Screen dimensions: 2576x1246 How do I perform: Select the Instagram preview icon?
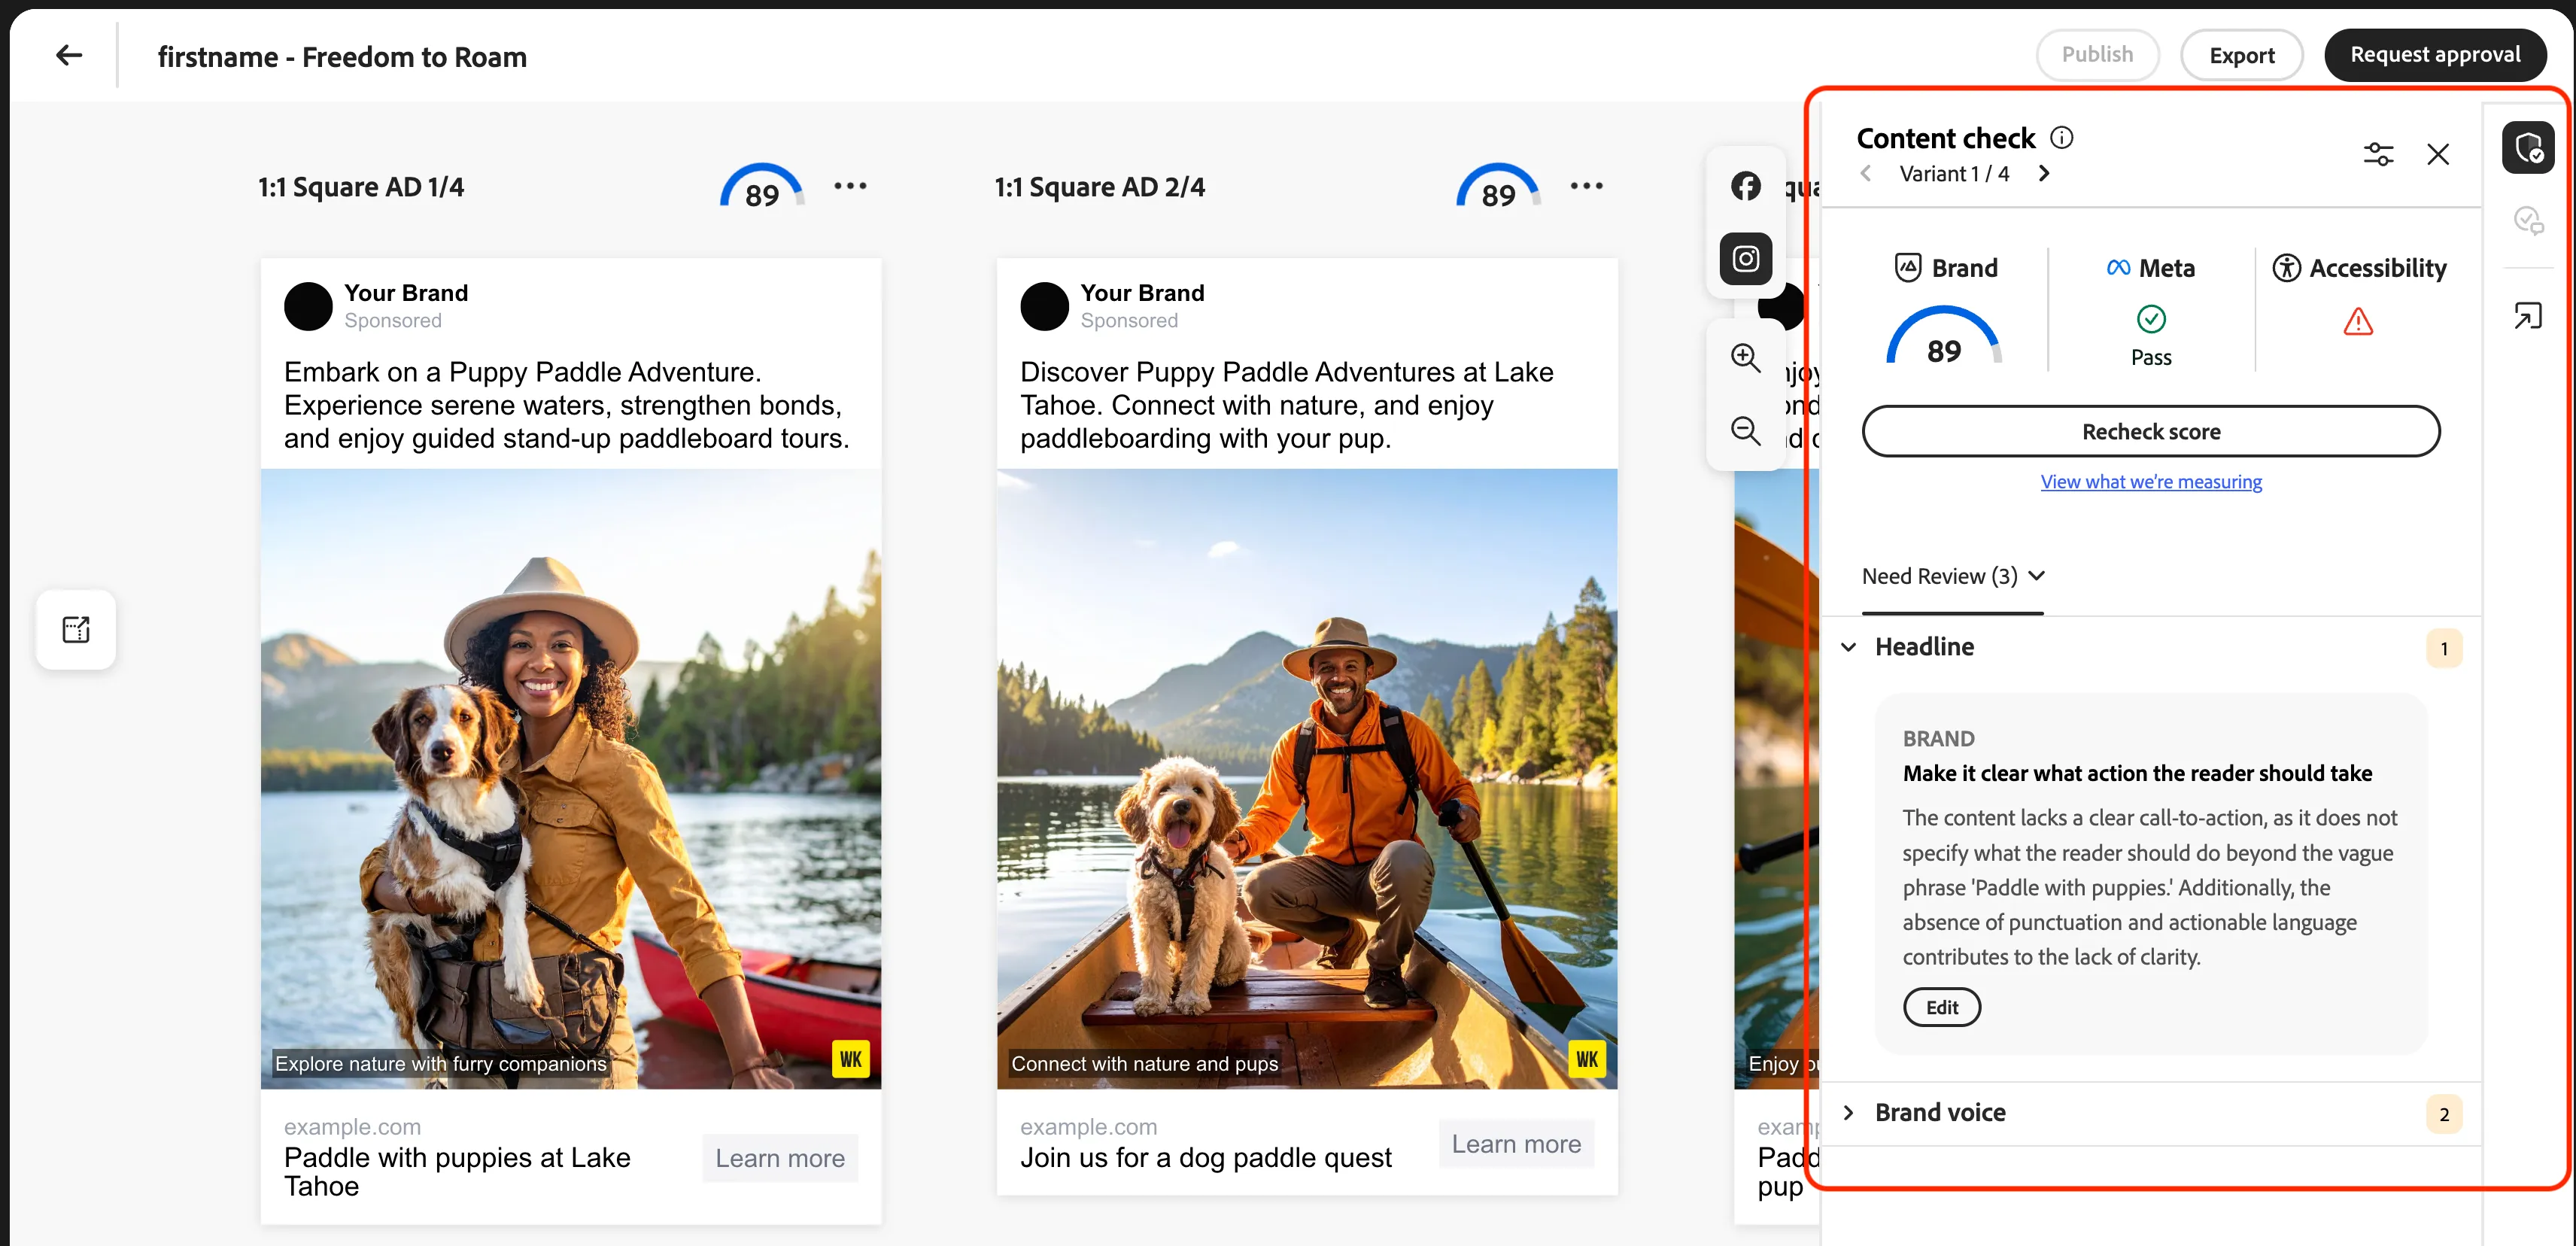coord(1746,259)
